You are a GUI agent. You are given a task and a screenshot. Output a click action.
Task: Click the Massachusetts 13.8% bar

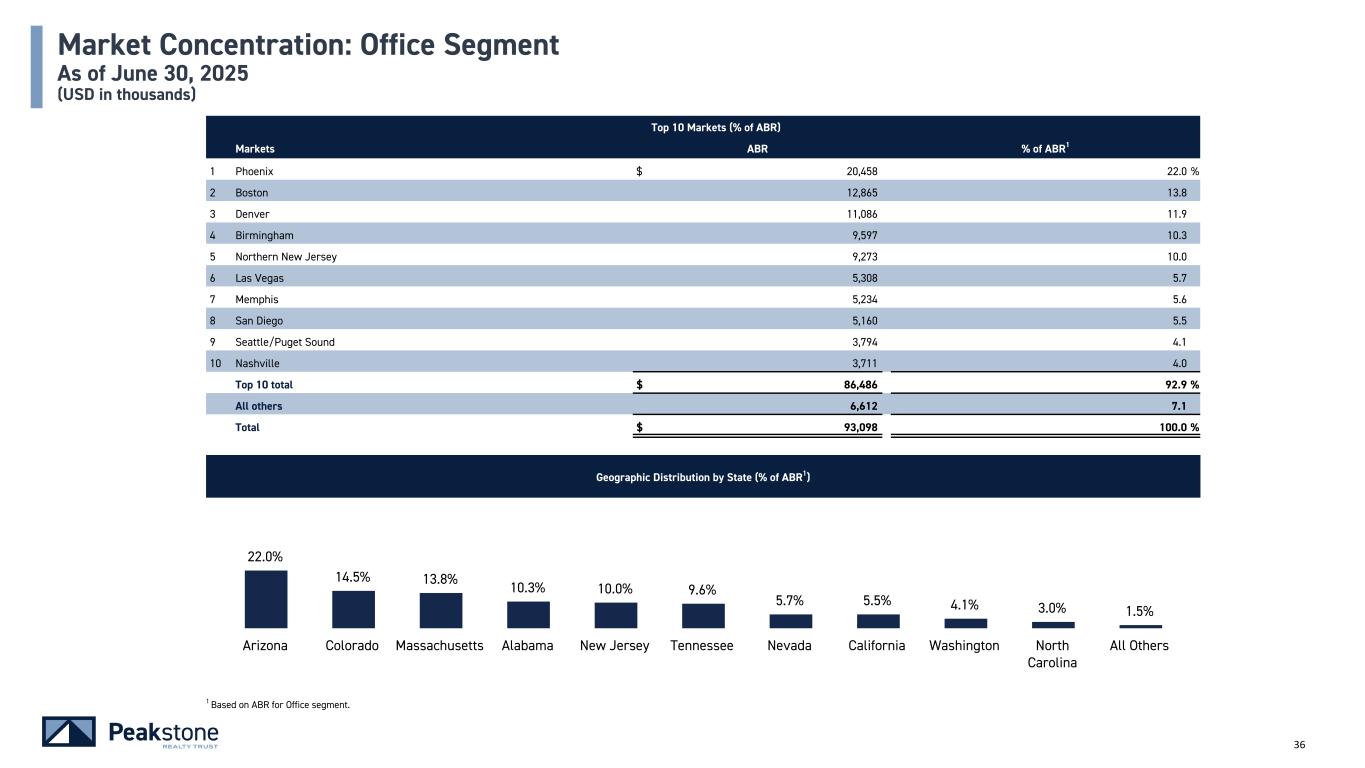[440, 610]
